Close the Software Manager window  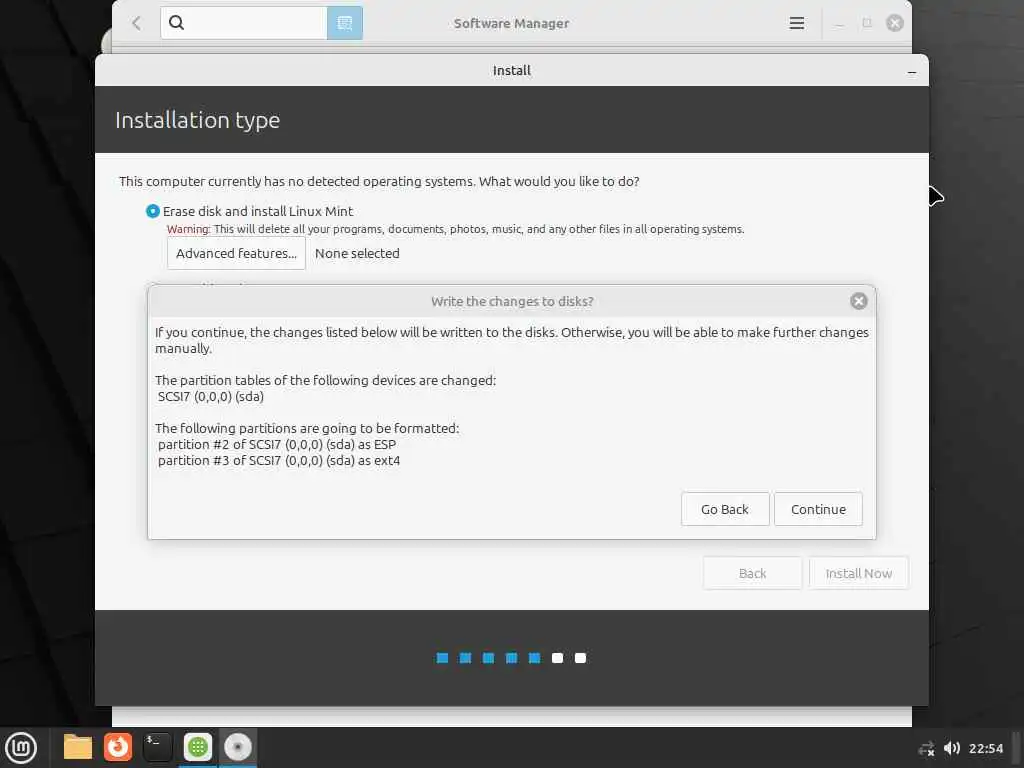pyautogui.click(x=894, y=23)
